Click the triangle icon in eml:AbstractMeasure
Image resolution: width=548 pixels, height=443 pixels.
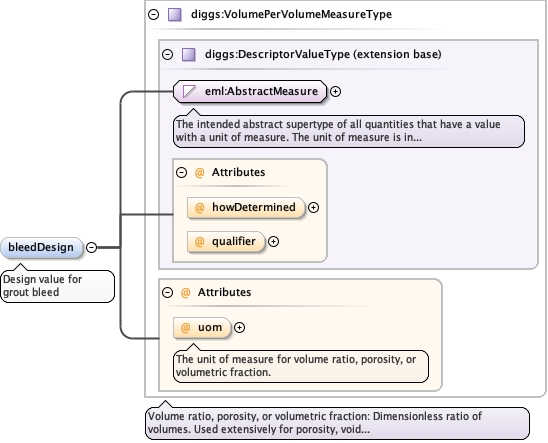pos(189,92)
